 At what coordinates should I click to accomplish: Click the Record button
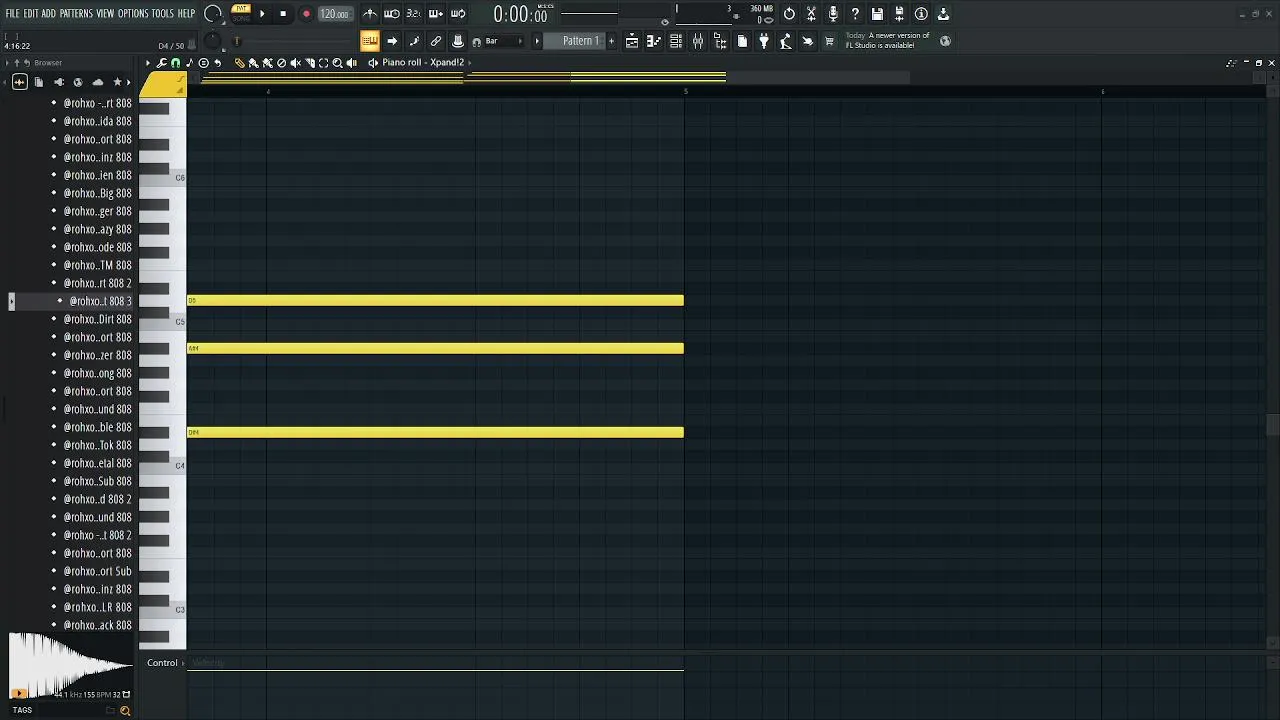(x=306, y=14)
